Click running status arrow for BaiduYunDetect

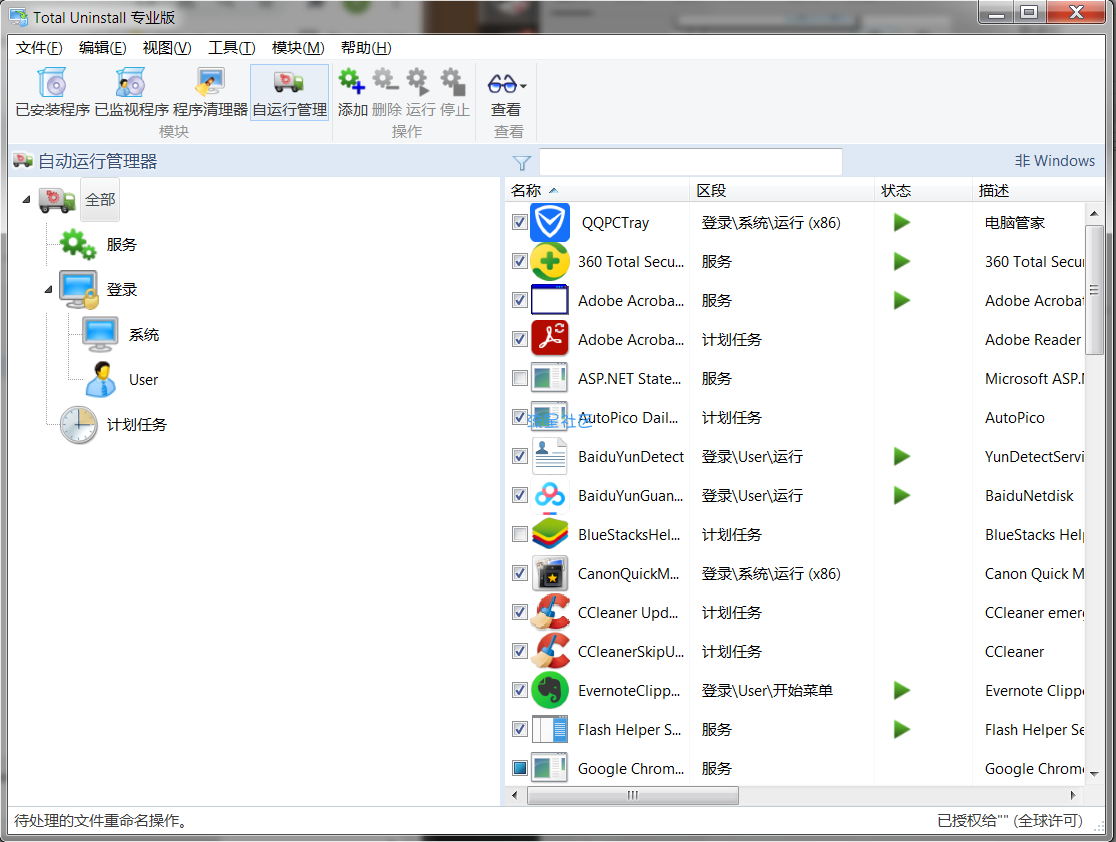(x=902, y=456)
